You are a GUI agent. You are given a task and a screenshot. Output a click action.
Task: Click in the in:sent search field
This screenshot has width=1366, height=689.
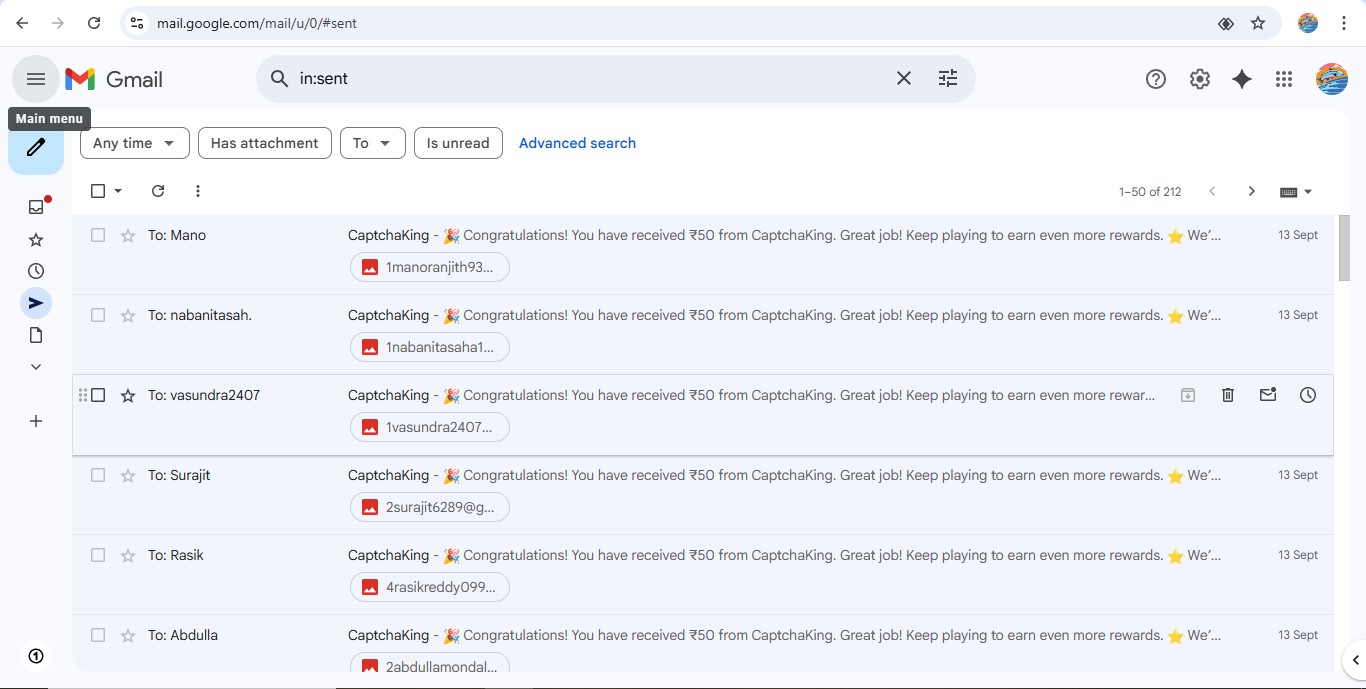coord(590,79)
